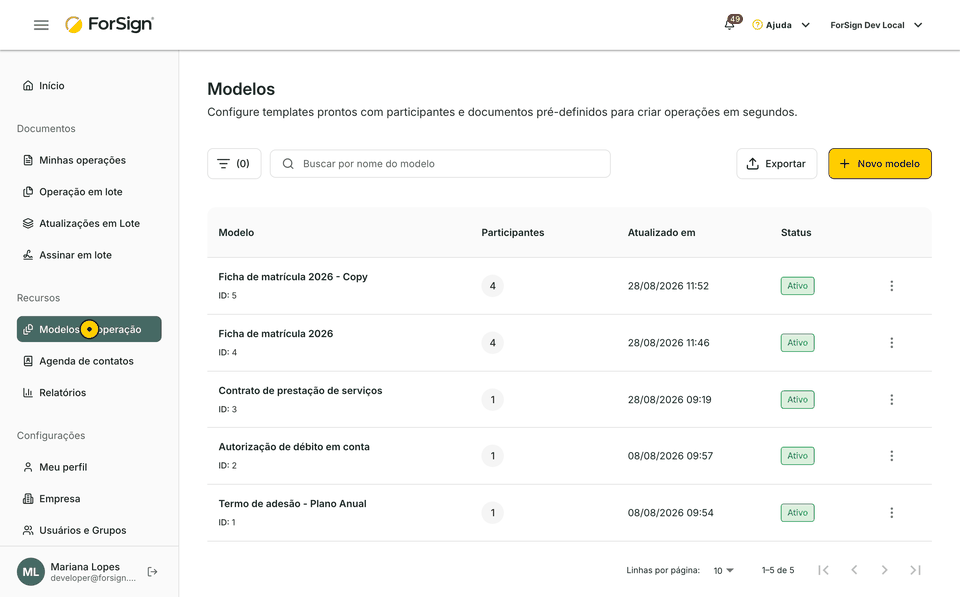Go to Início in sidebar

pos(43,86)
